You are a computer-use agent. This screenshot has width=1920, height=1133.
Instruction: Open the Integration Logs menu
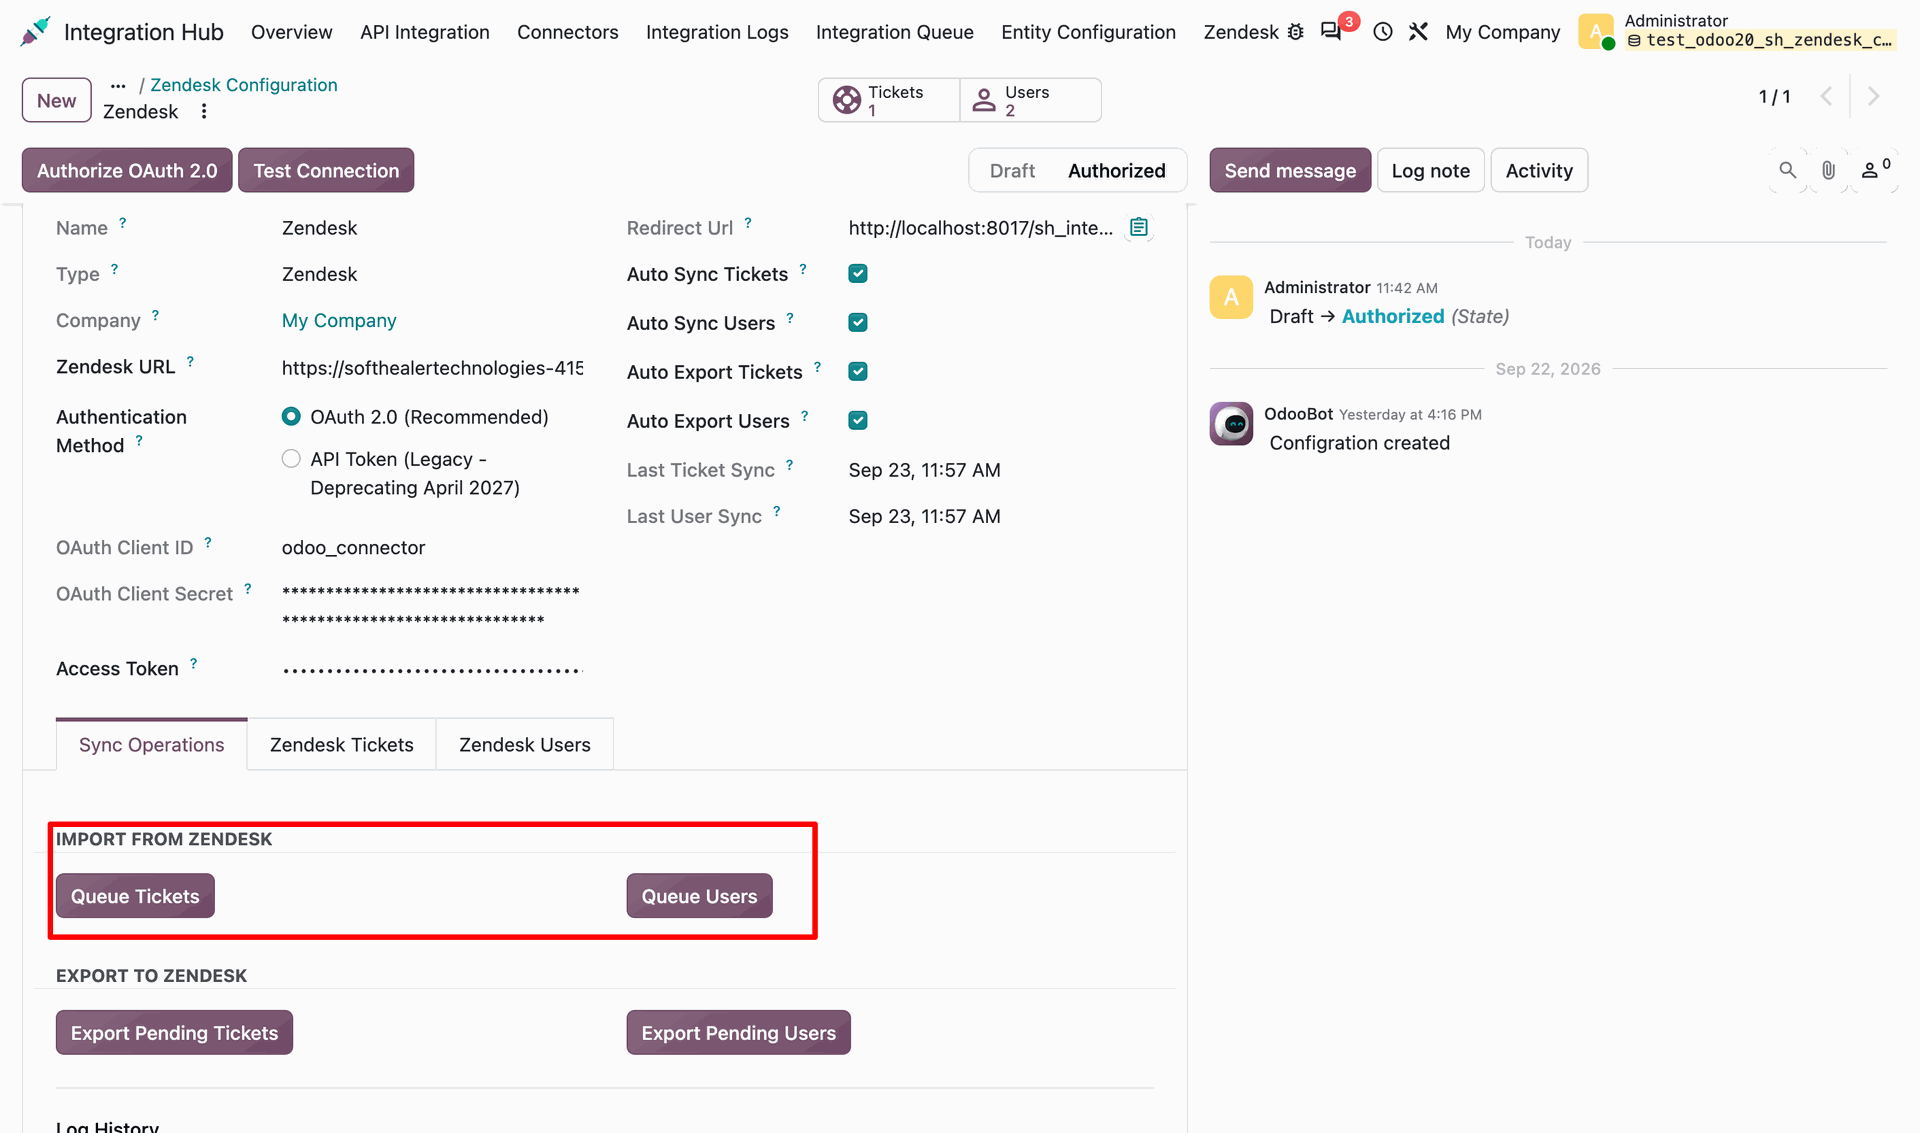717,32
